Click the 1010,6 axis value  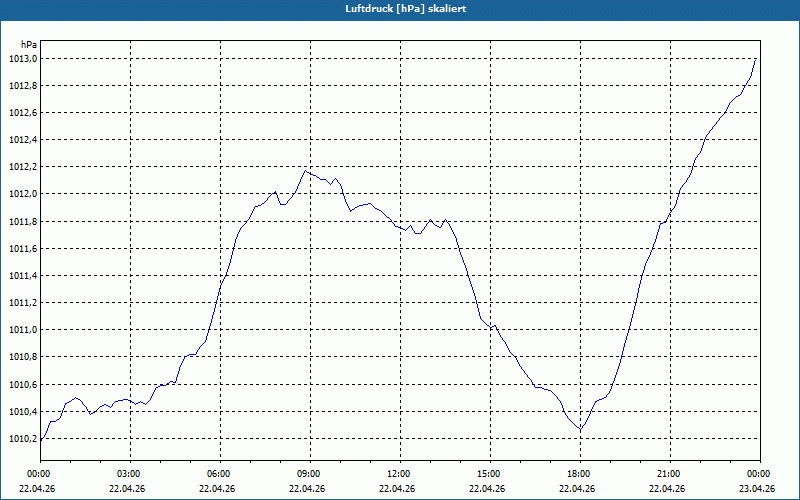point(23,384)
